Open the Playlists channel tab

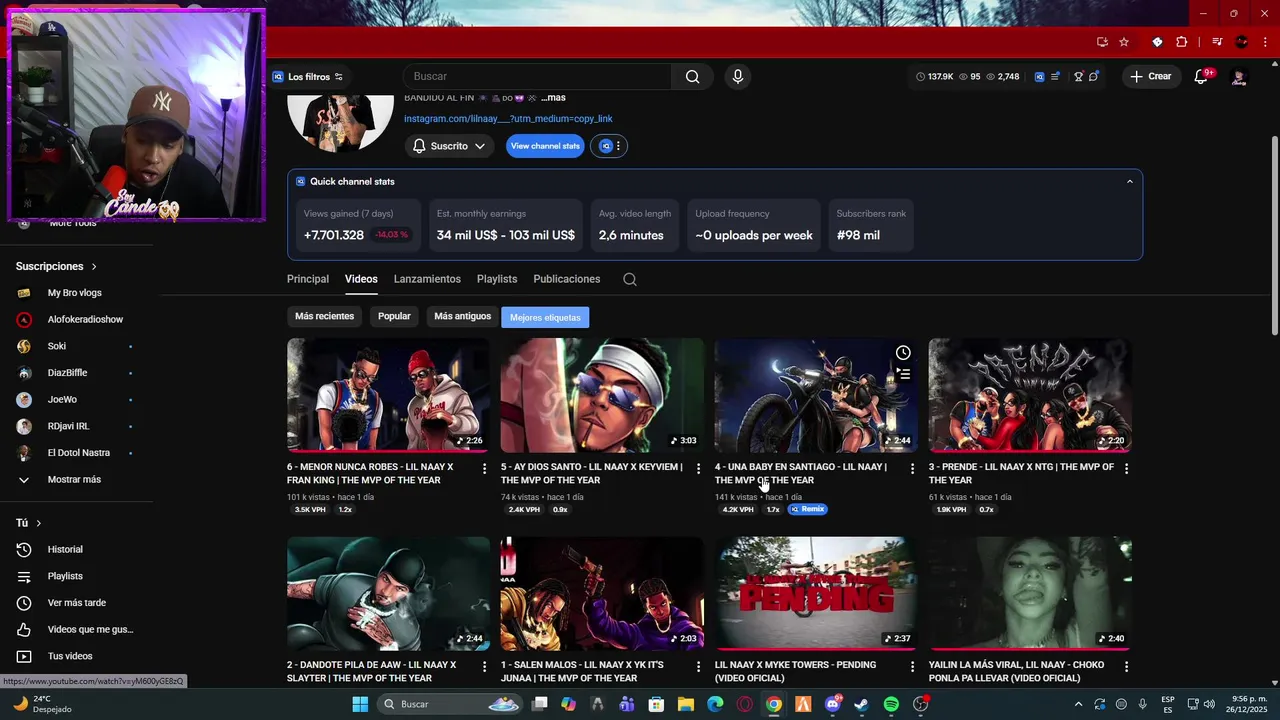click(497, 279)
